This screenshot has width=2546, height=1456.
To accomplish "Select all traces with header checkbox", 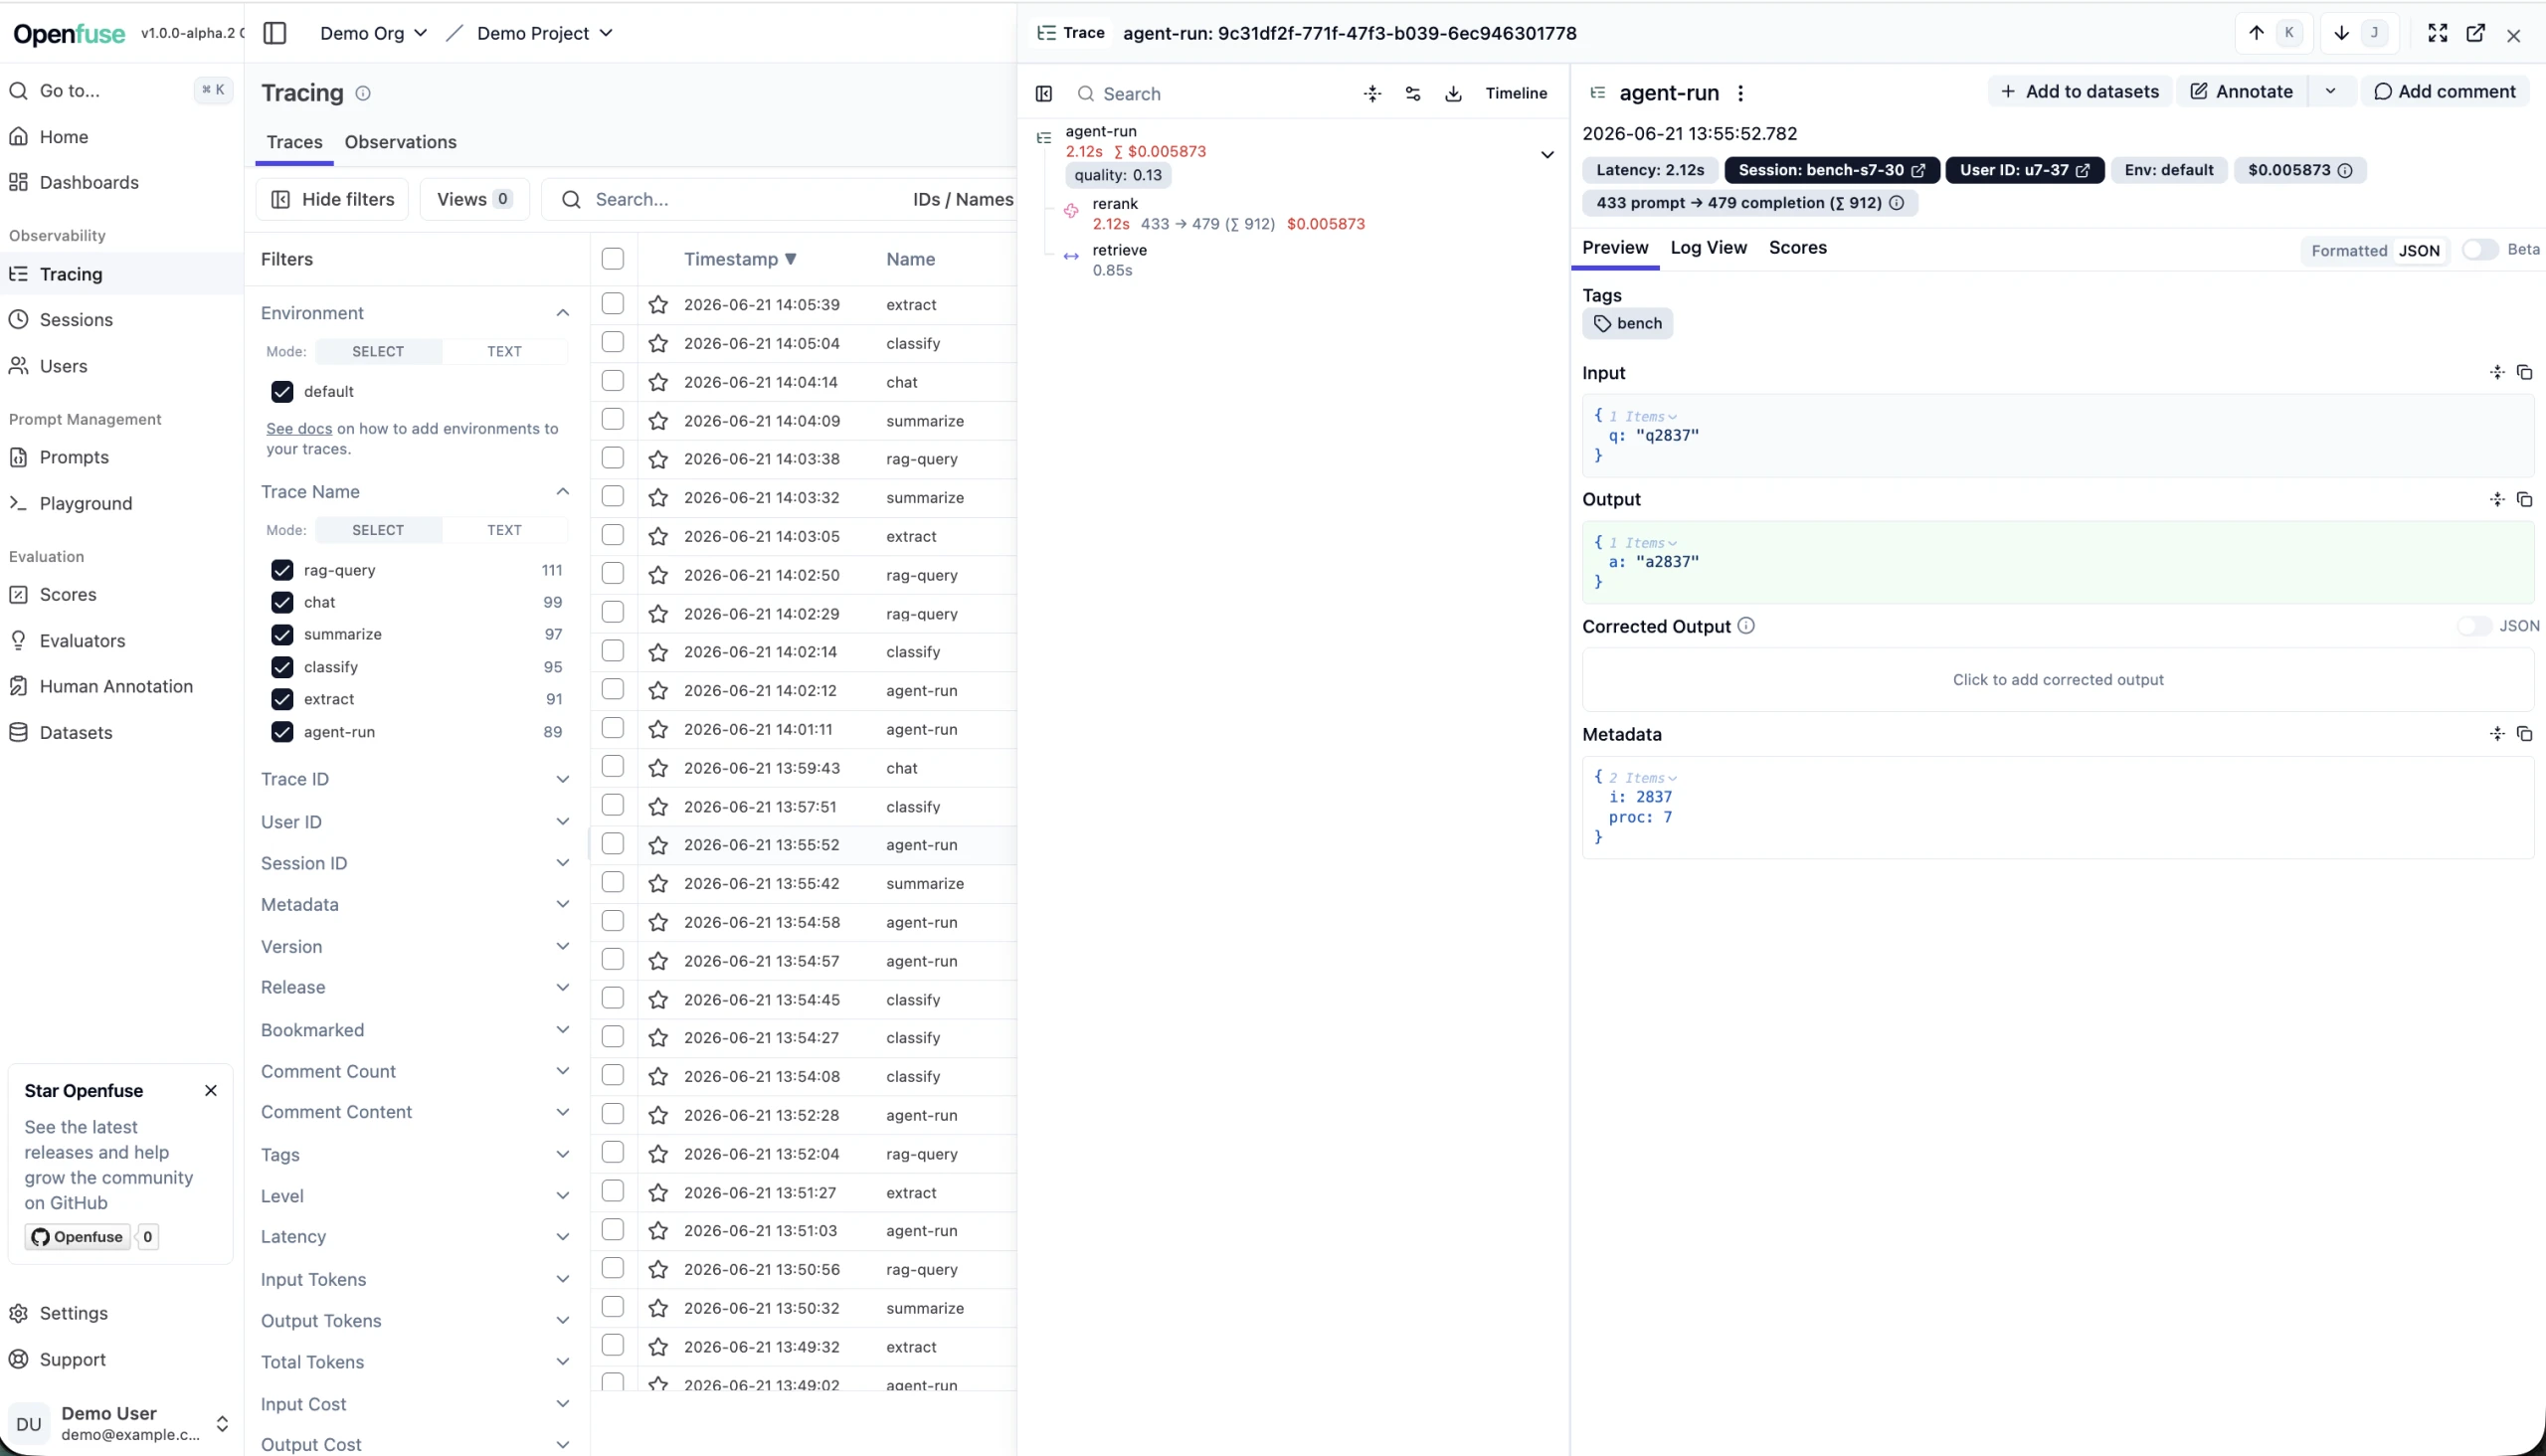I will point(613,259).
